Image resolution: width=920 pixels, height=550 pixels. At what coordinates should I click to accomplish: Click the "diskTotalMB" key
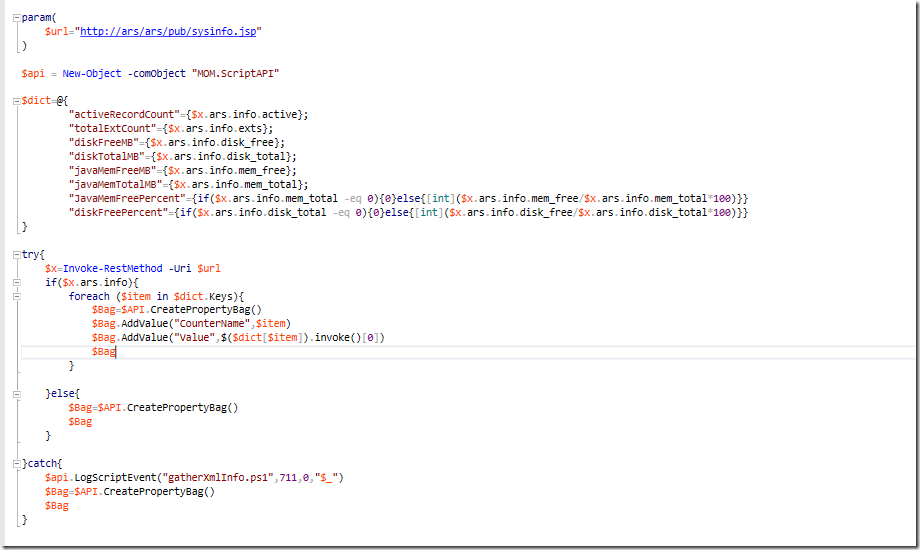click(106, 157)
